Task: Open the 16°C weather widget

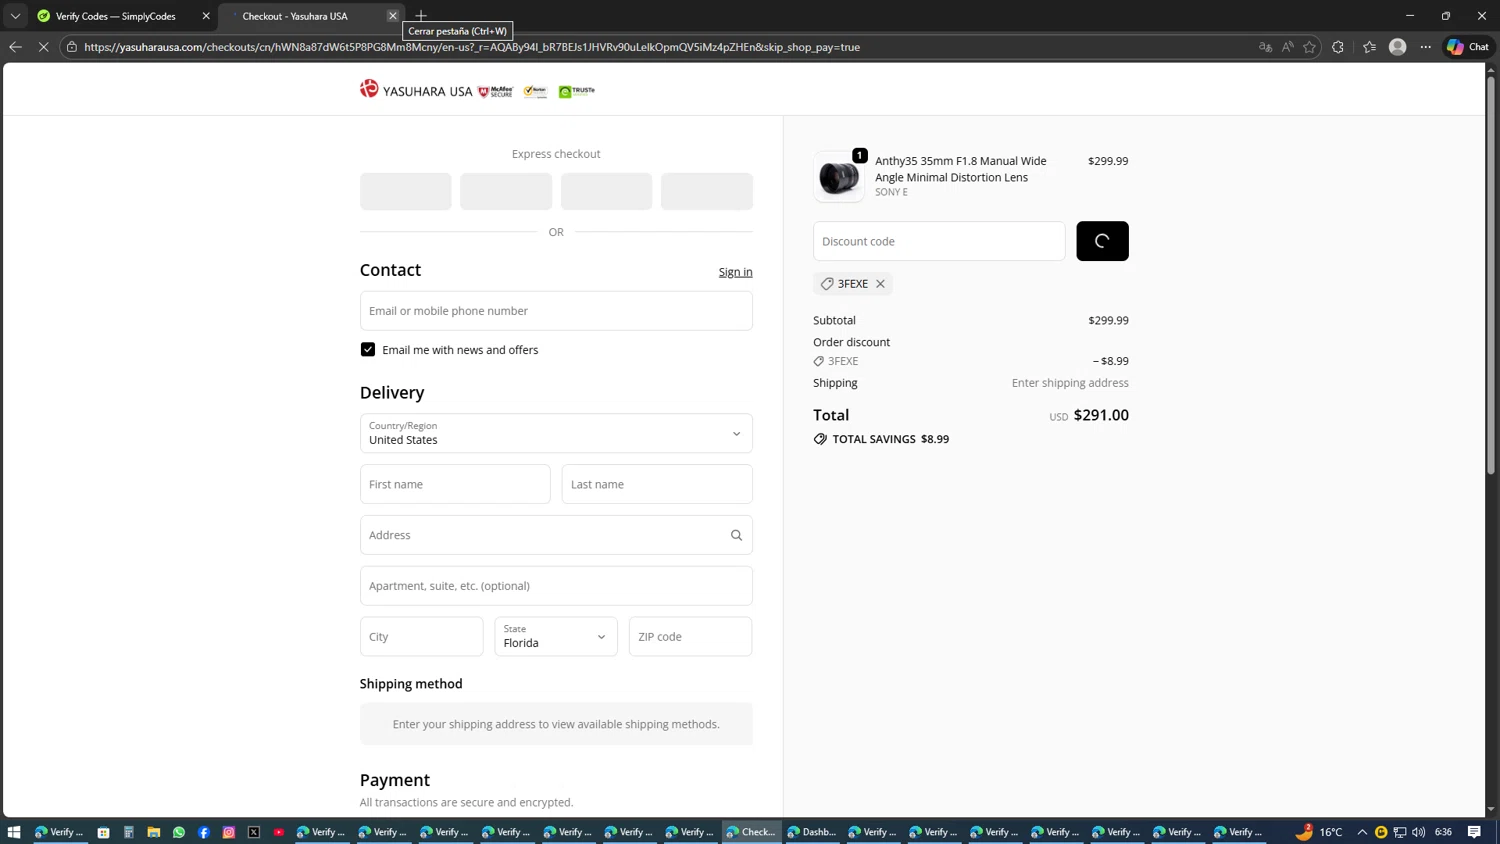Action: (x=1320, y=832)
